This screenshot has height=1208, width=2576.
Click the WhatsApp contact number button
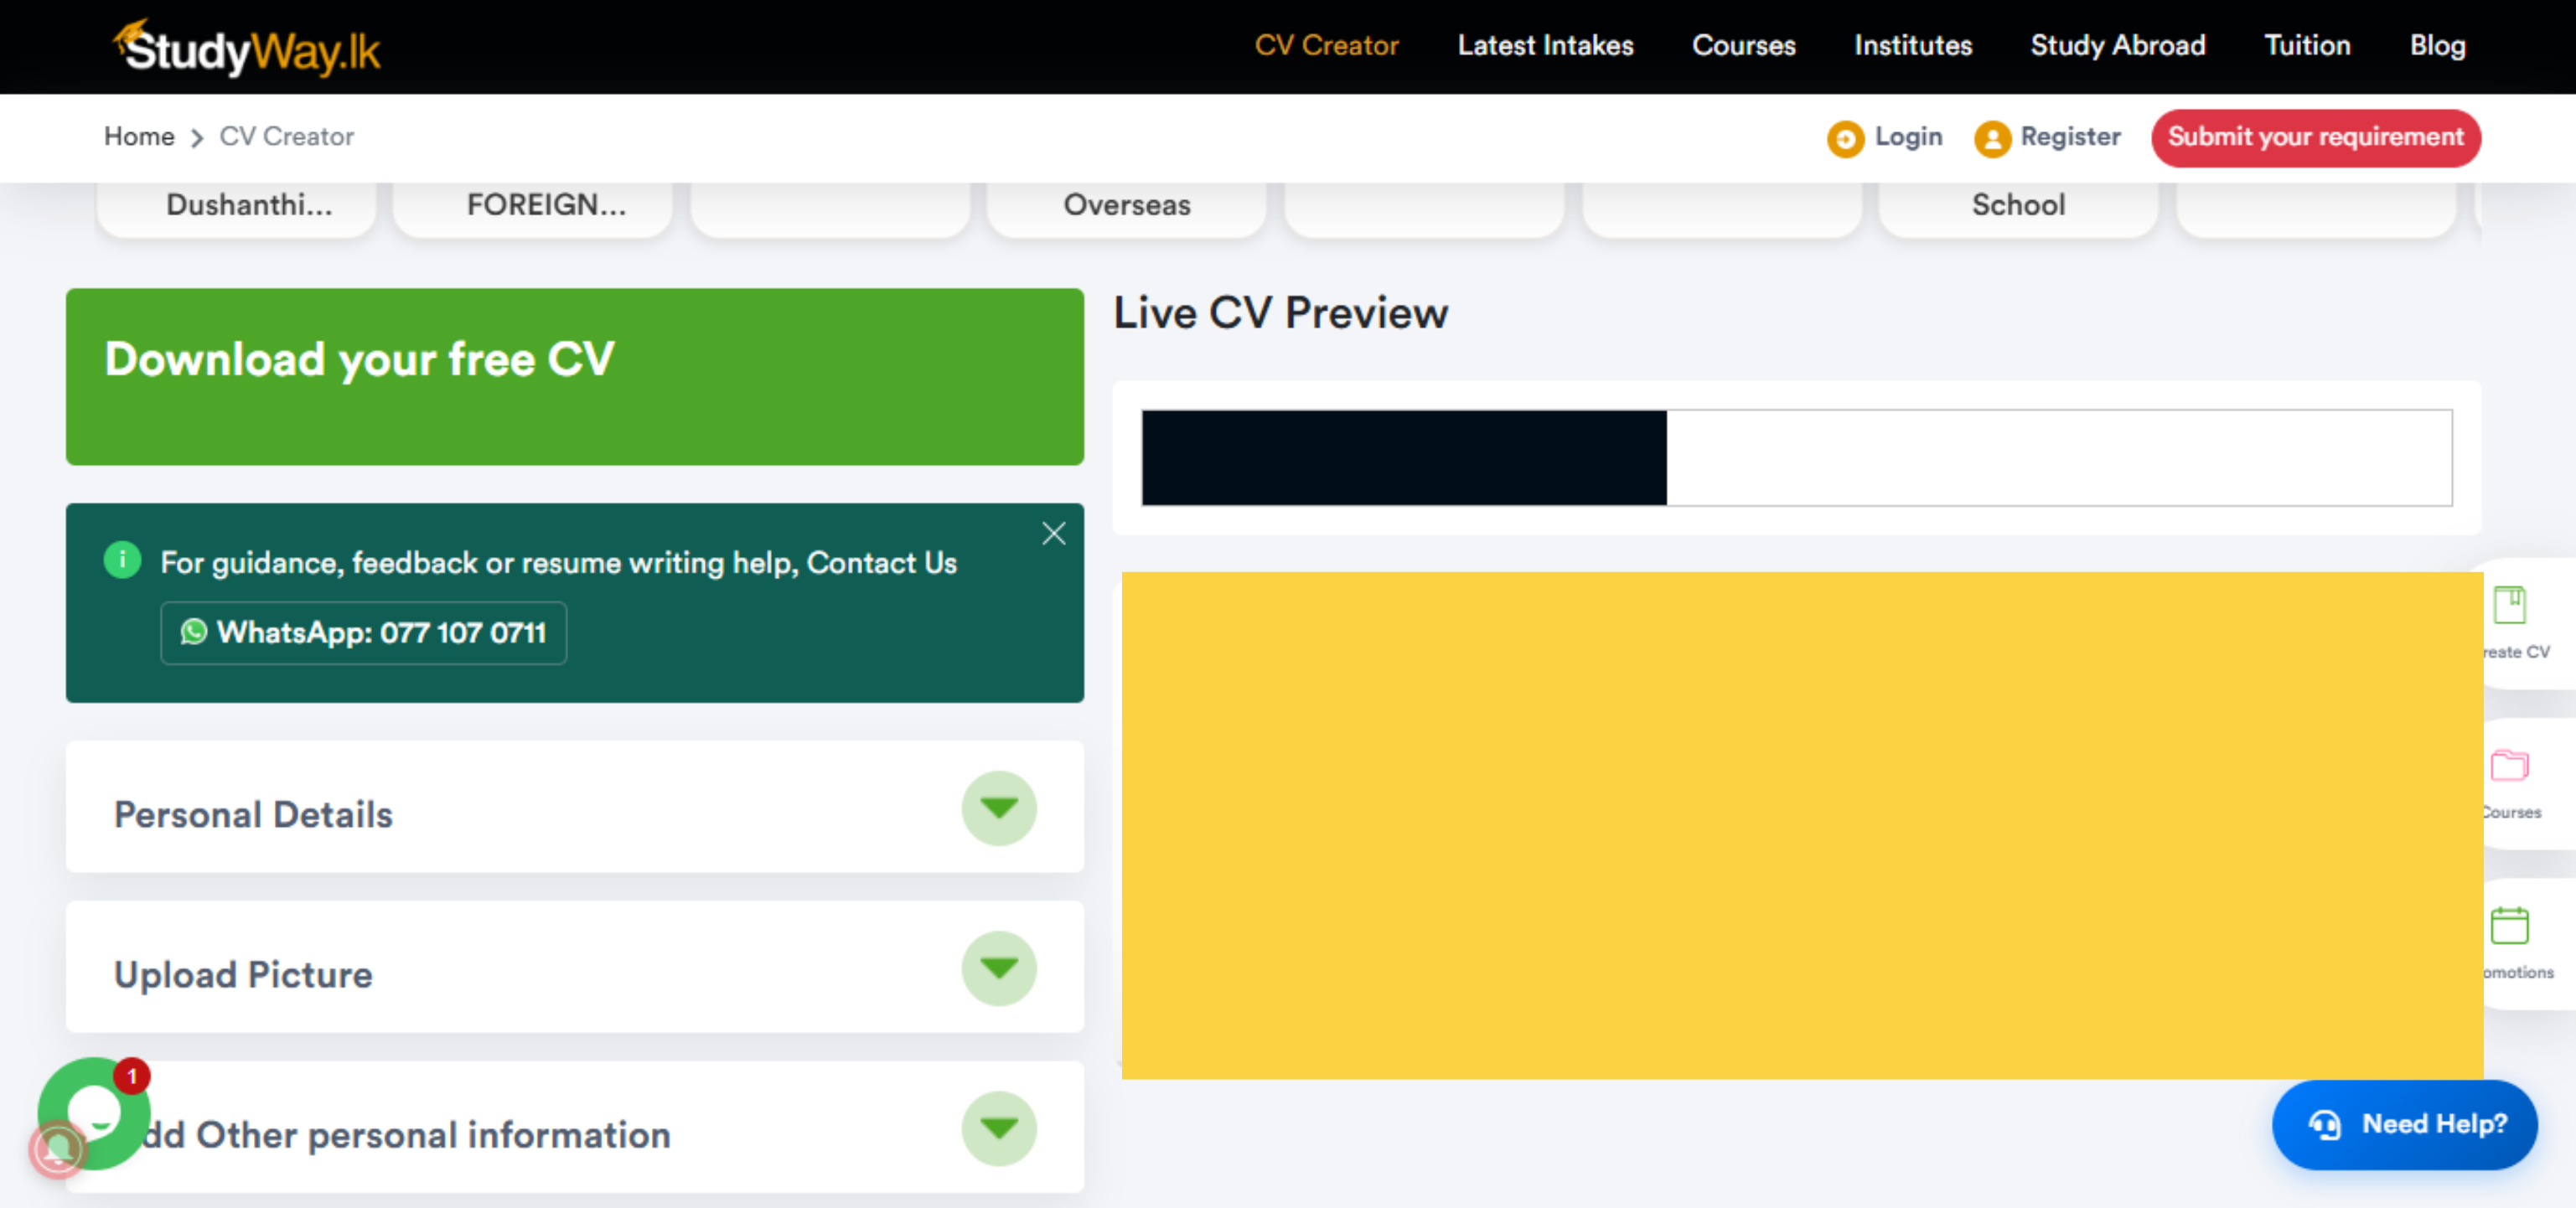363,633
